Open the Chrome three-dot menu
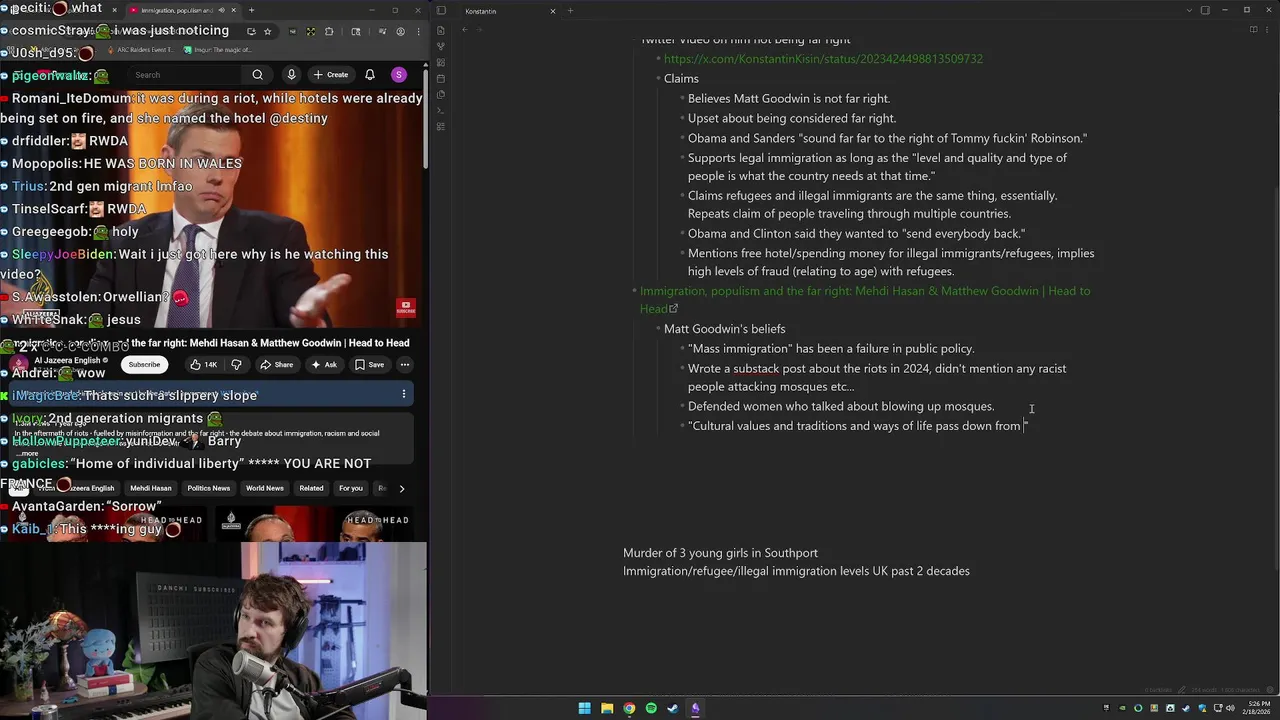 tap(416, 31)
